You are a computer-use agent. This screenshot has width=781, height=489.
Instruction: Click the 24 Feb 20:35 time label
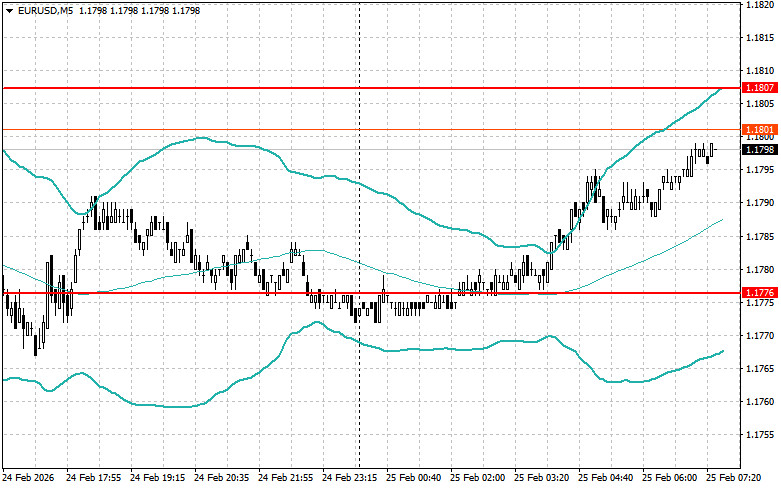221,478
